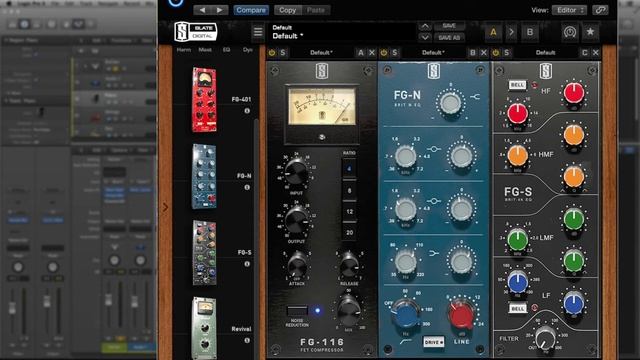Select the FG-401 module thumbnail
The image size is (640, 360).
pyautogui.click(x=204, y=100)
